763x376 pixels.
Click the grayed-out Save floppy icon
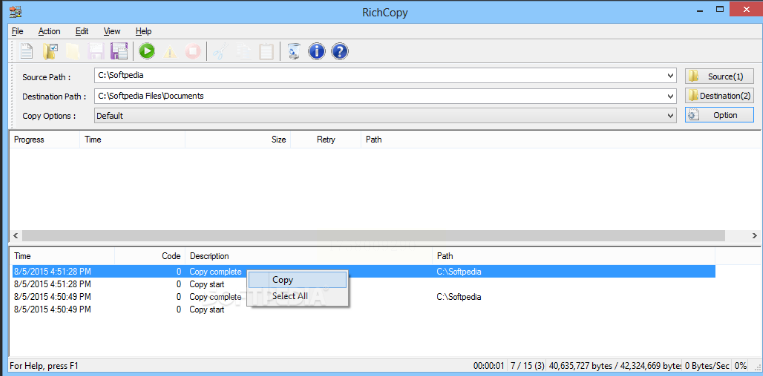coord(96,52)
